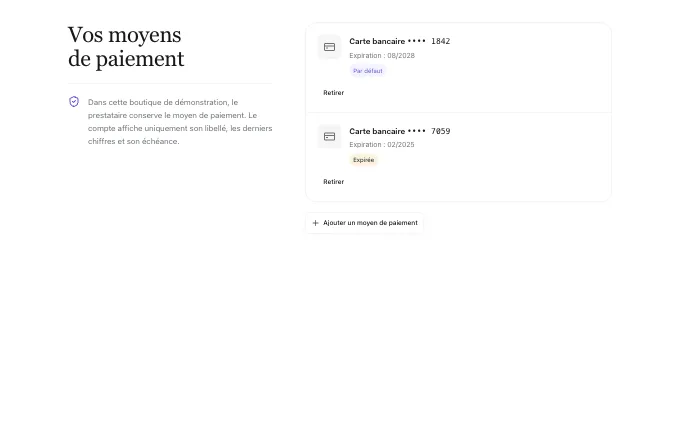Screen dimensions: 680x425
Task: Click the 'Vos moyens de paiement' heading
Action: pos(126,47)
